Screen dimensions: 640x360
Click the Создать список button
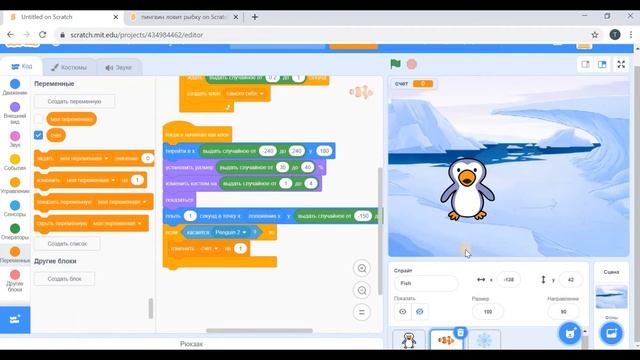click(x=67, y=244)
